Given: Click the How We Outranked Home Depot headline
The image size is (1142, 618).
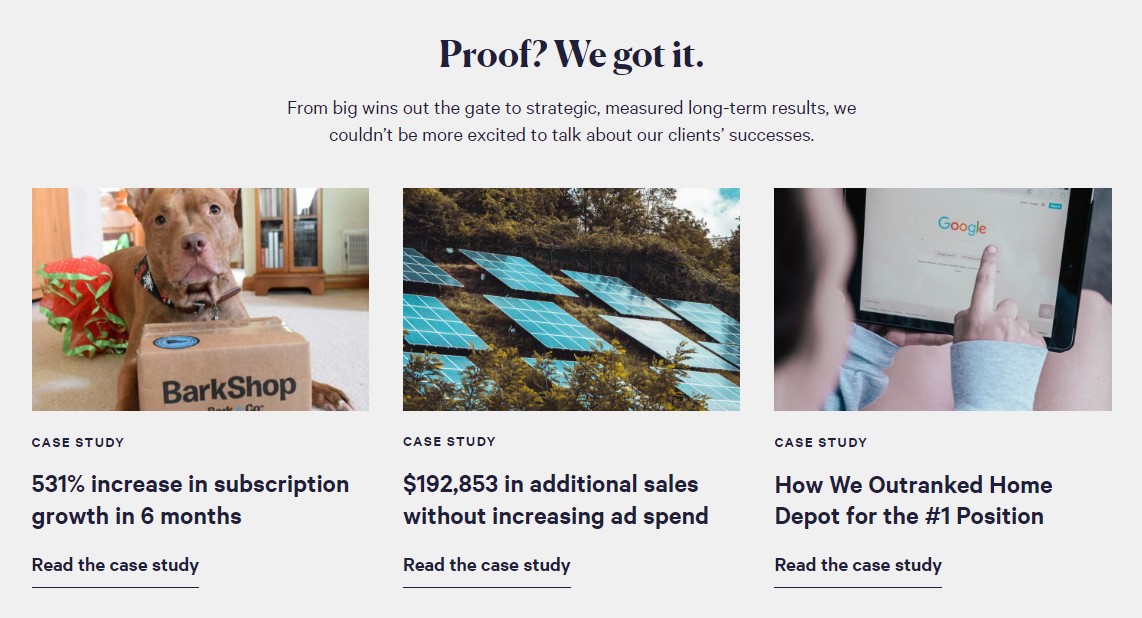Looking at the screenshot, I should point(913,500).
